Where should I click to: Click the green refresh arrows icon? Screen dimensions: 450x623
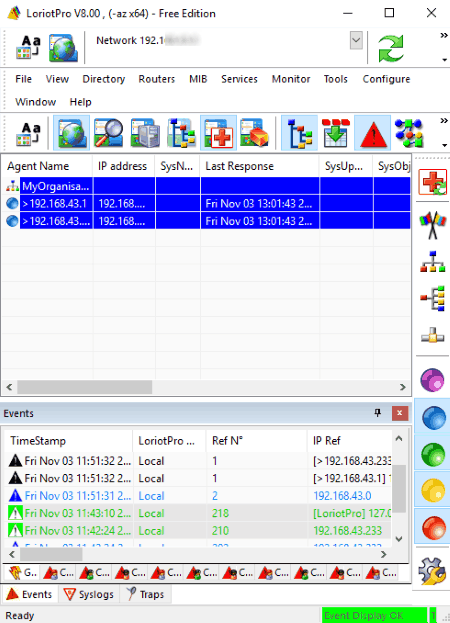(390, 48)
